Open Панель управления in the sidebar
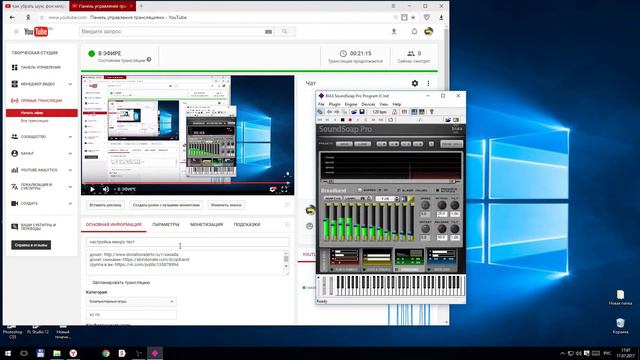Screen dimensions: 640x360 point(40,67)
